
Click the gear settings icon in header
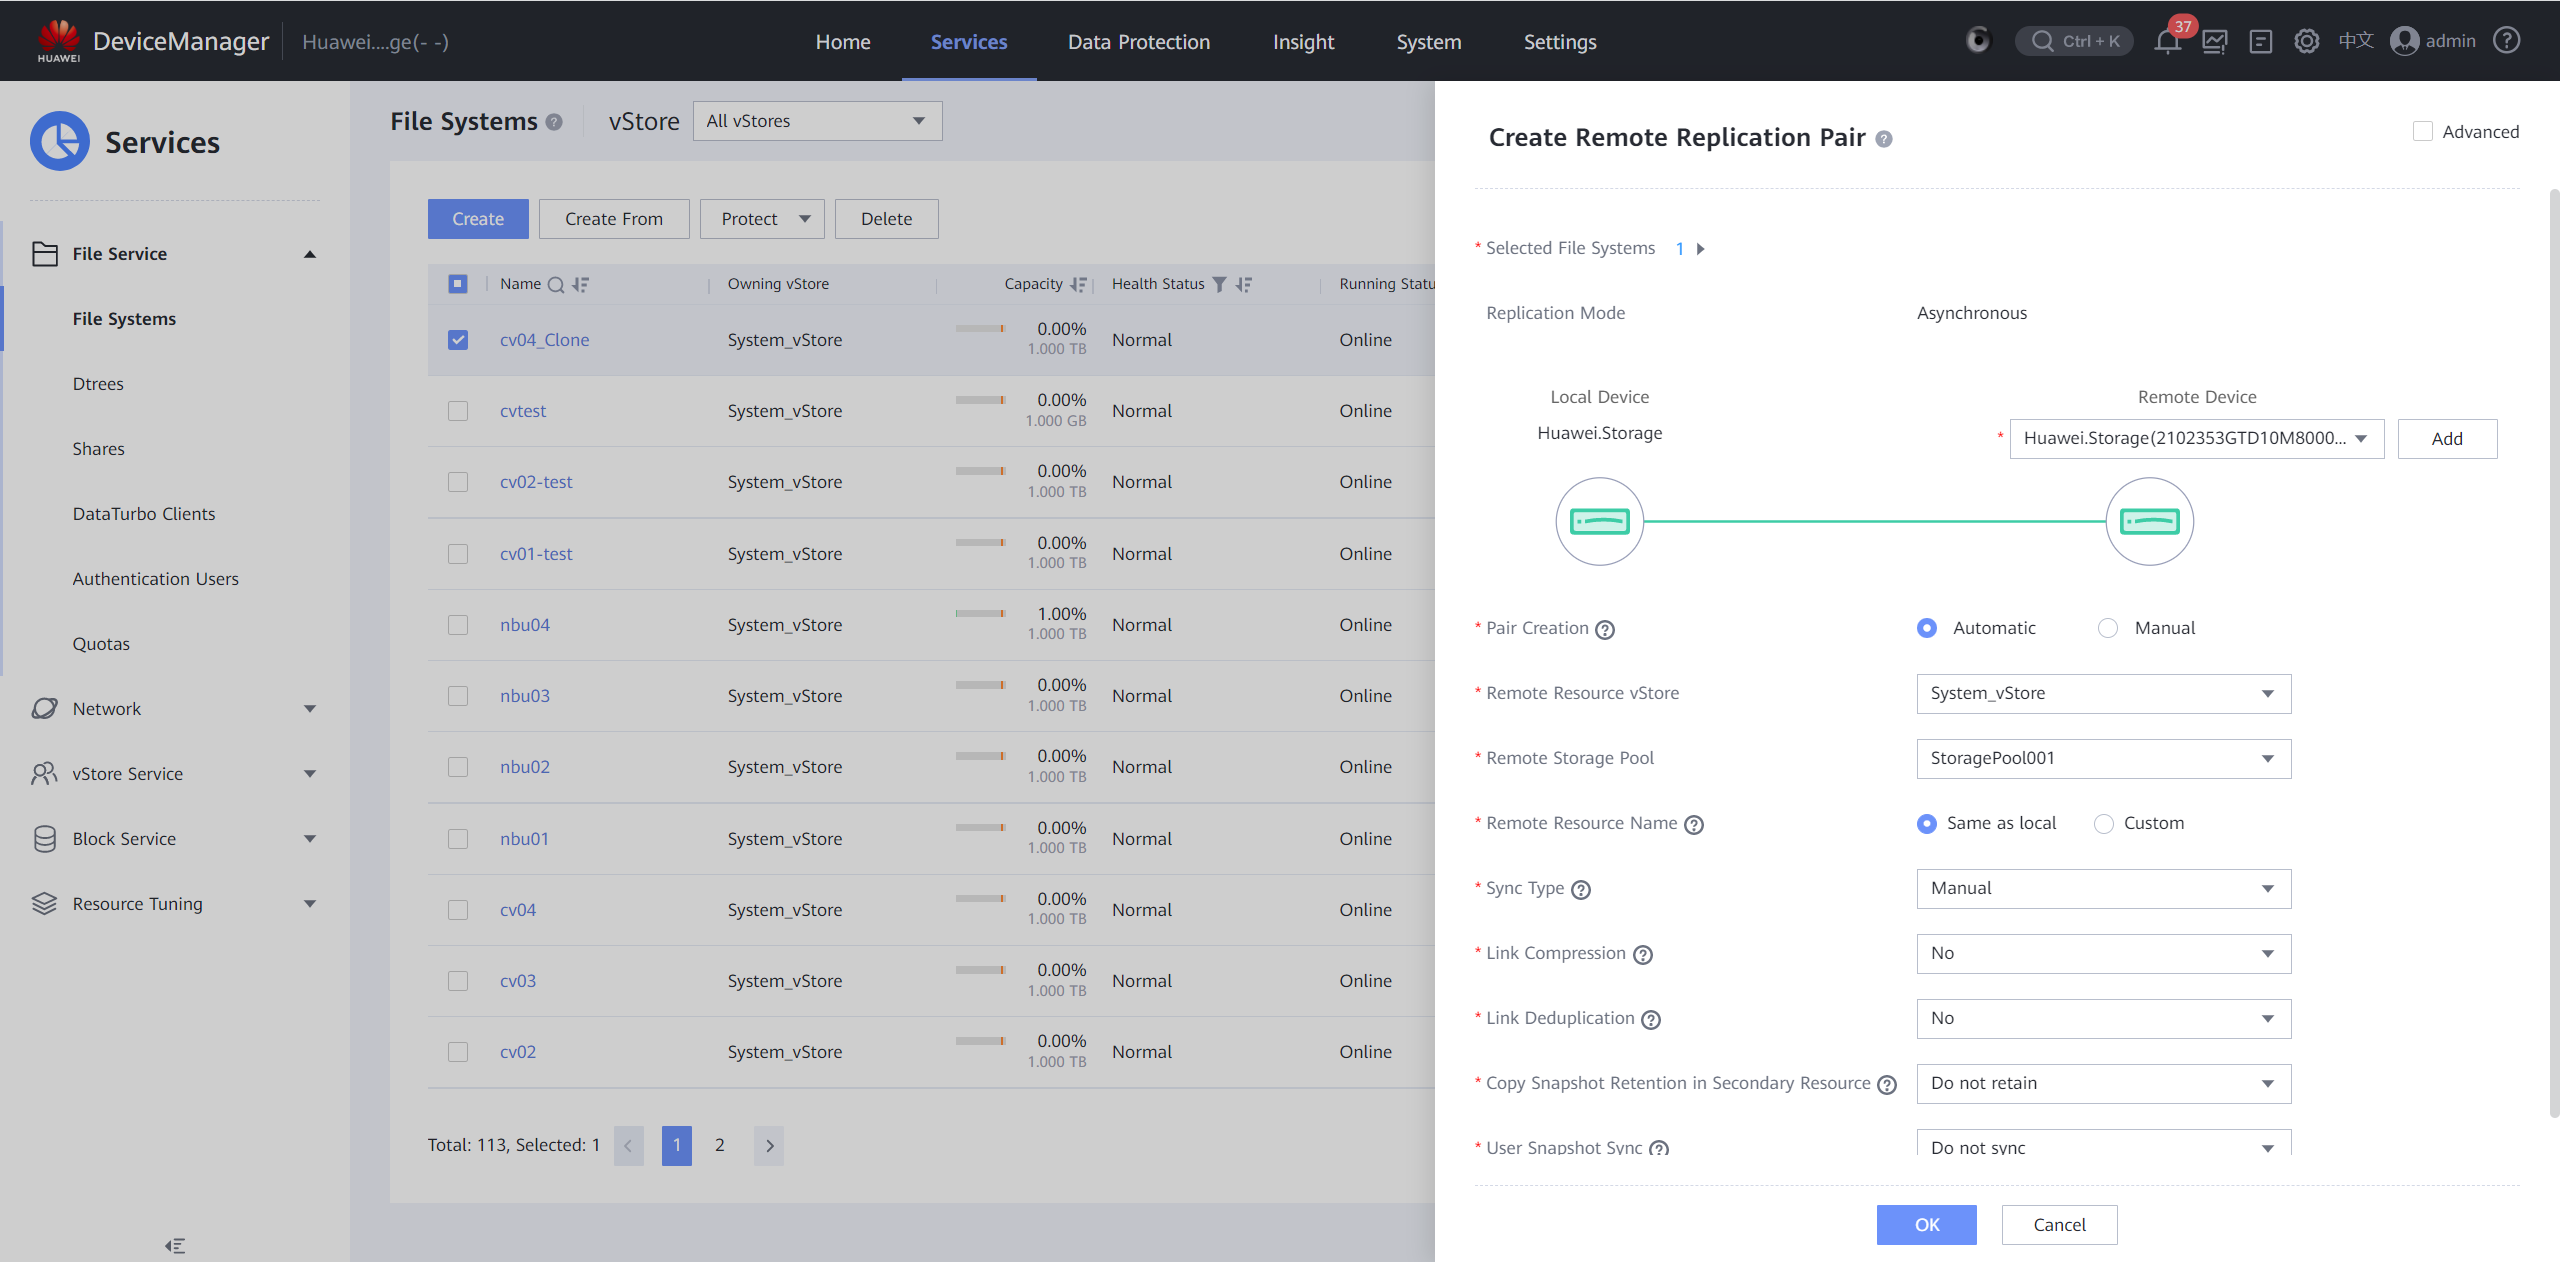click(2306, 42)
